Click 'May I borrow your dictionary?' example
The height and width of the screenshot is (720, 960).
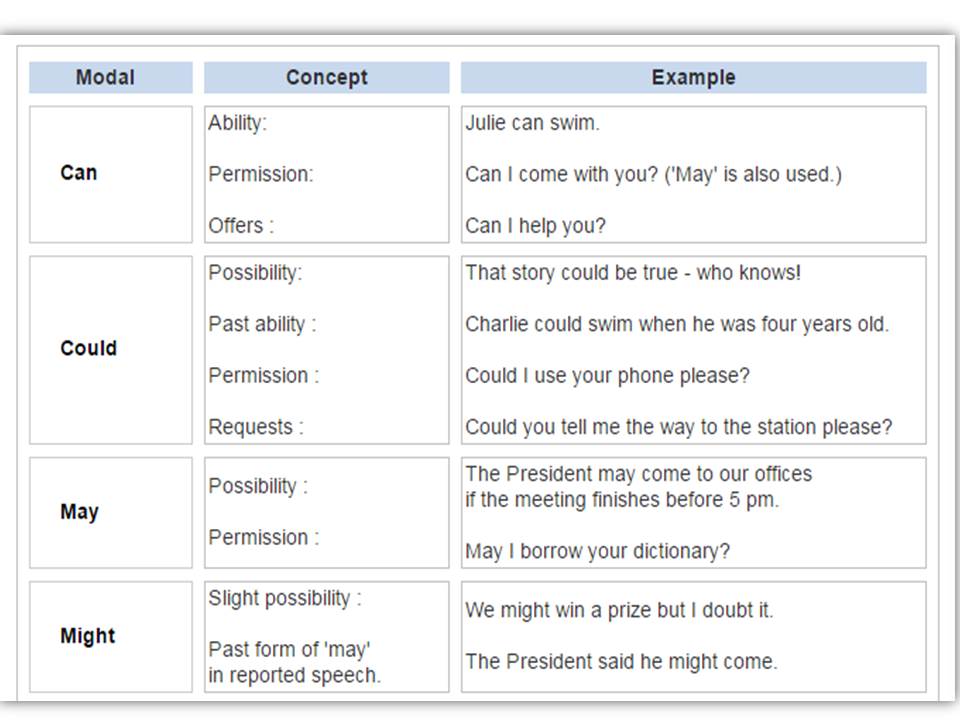[597, 551]
